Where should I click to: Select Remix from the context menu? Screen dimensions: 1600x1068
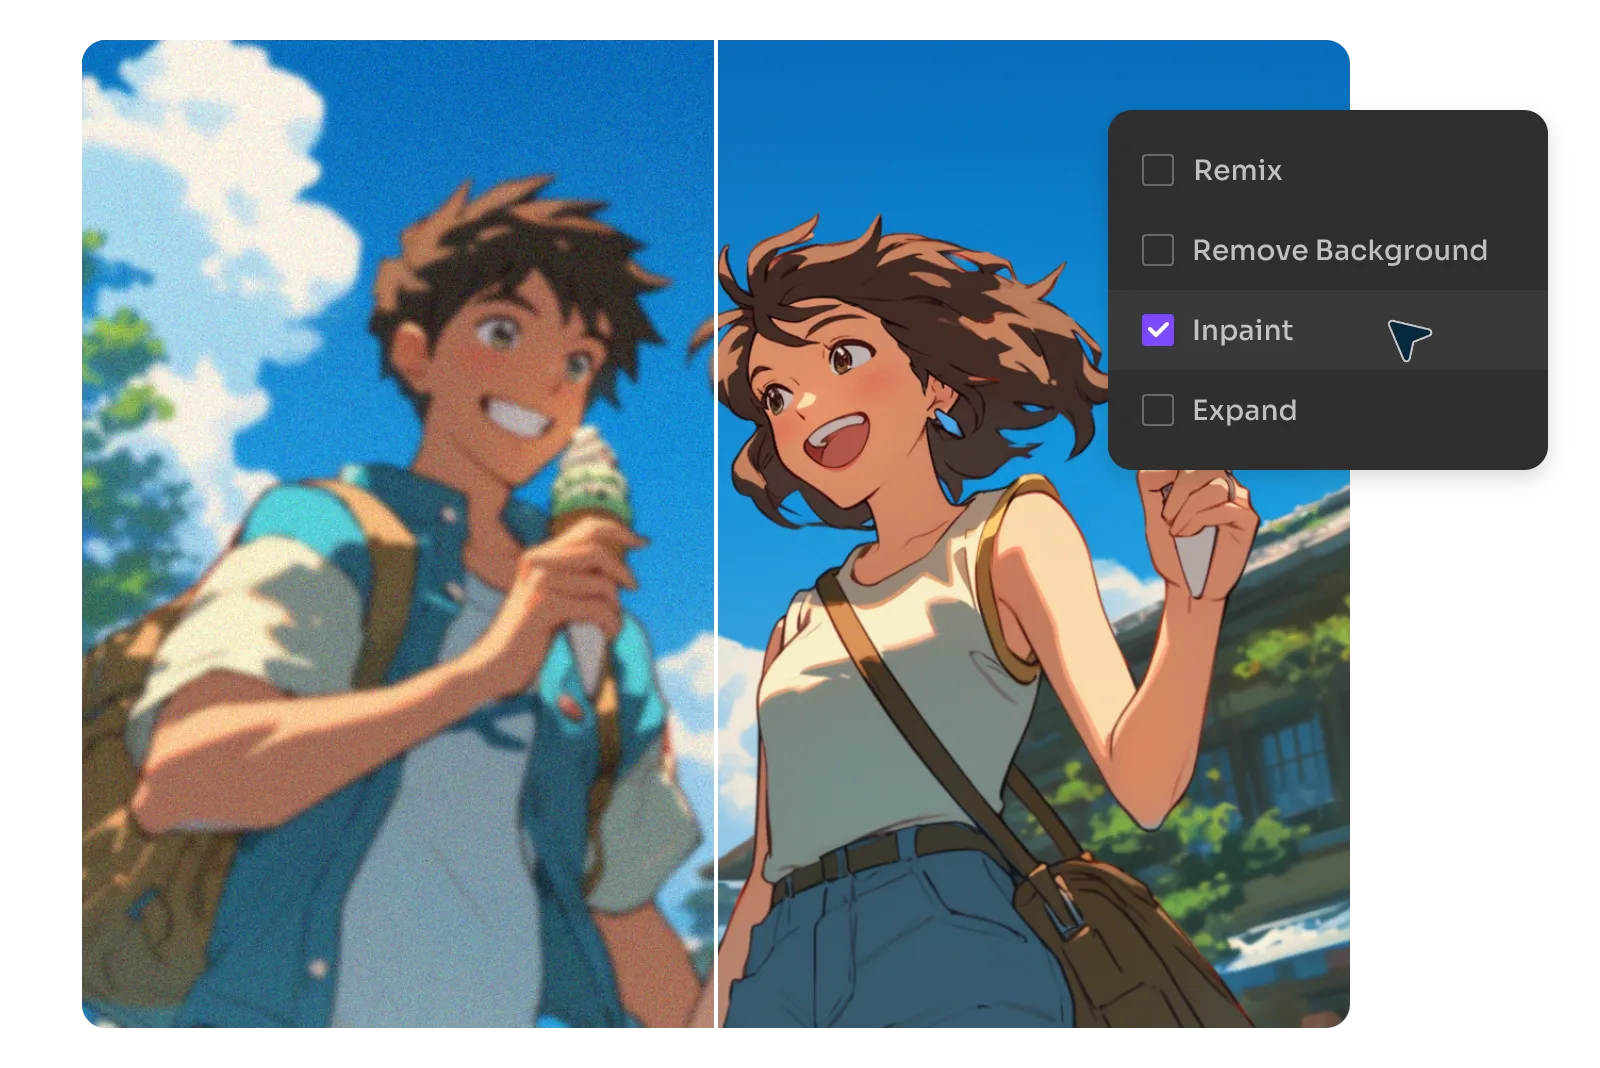pyautogui.click(x=1237, y=170)
